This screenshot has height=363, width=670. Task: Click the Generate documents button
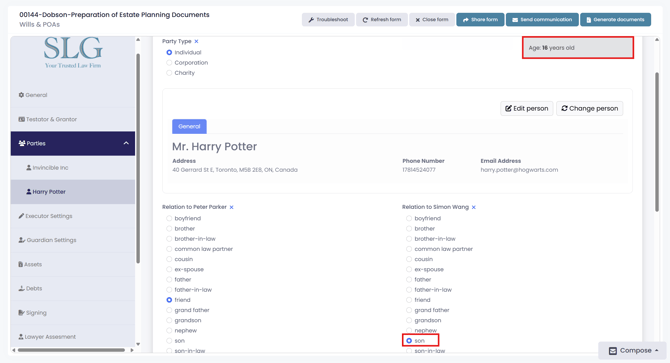(x=615, y=20)
